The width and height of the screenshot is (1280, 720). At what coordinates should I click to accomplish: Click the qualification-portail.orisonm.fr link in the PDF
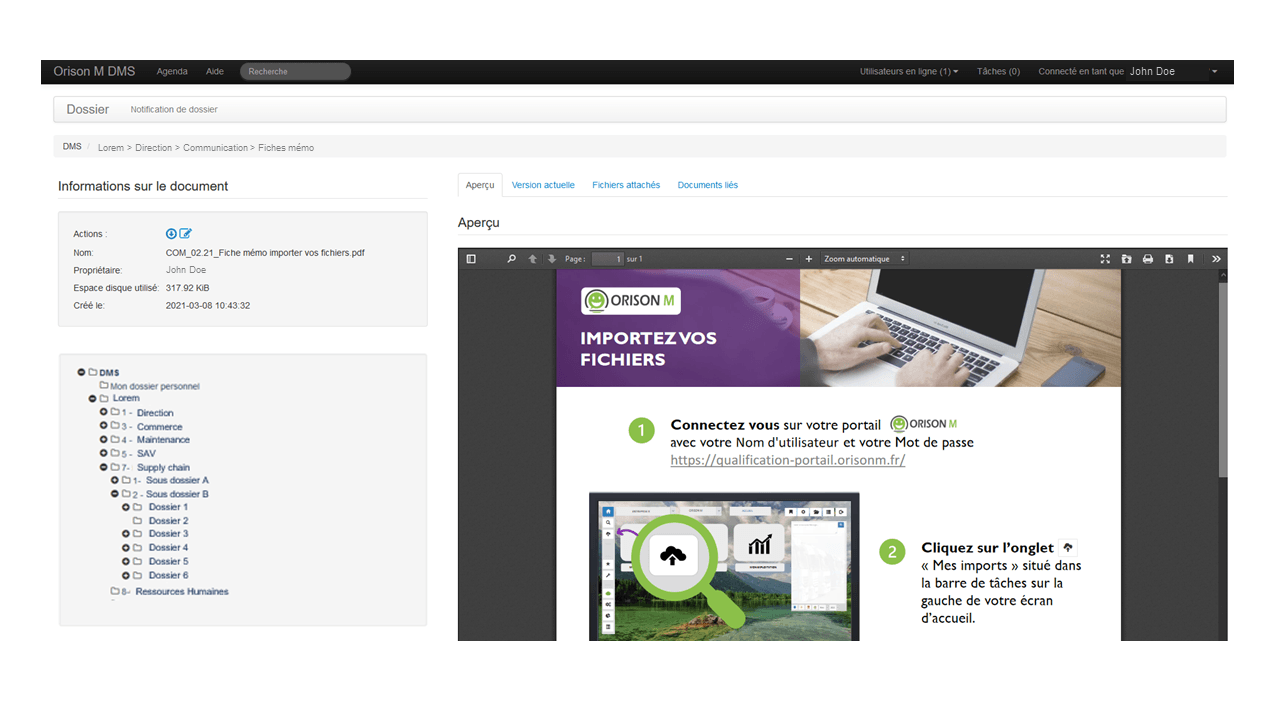[788, 461]
